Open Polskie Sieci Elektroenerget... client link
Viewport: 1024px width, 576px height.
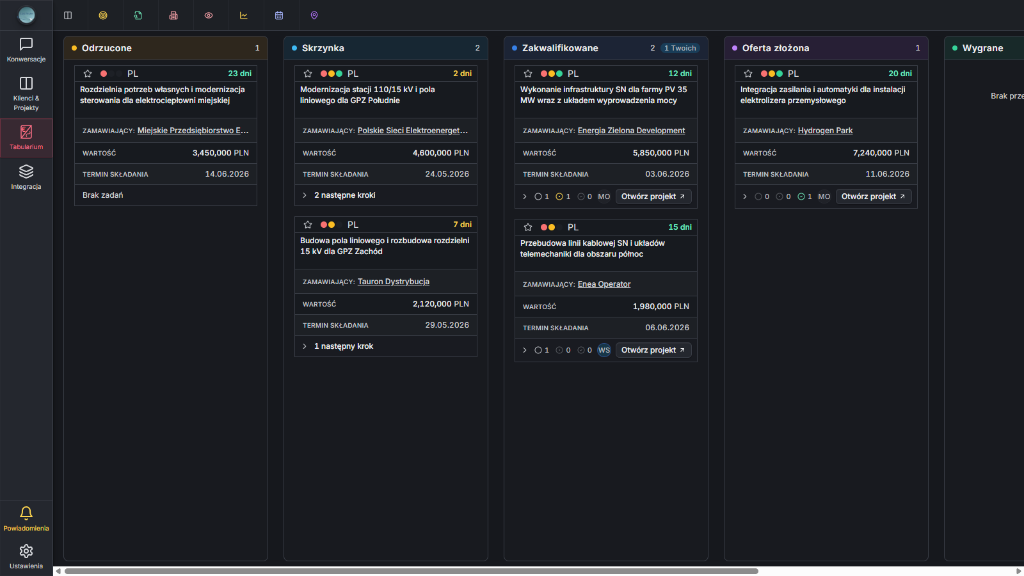pyautogui.click(x=413, y=131)
